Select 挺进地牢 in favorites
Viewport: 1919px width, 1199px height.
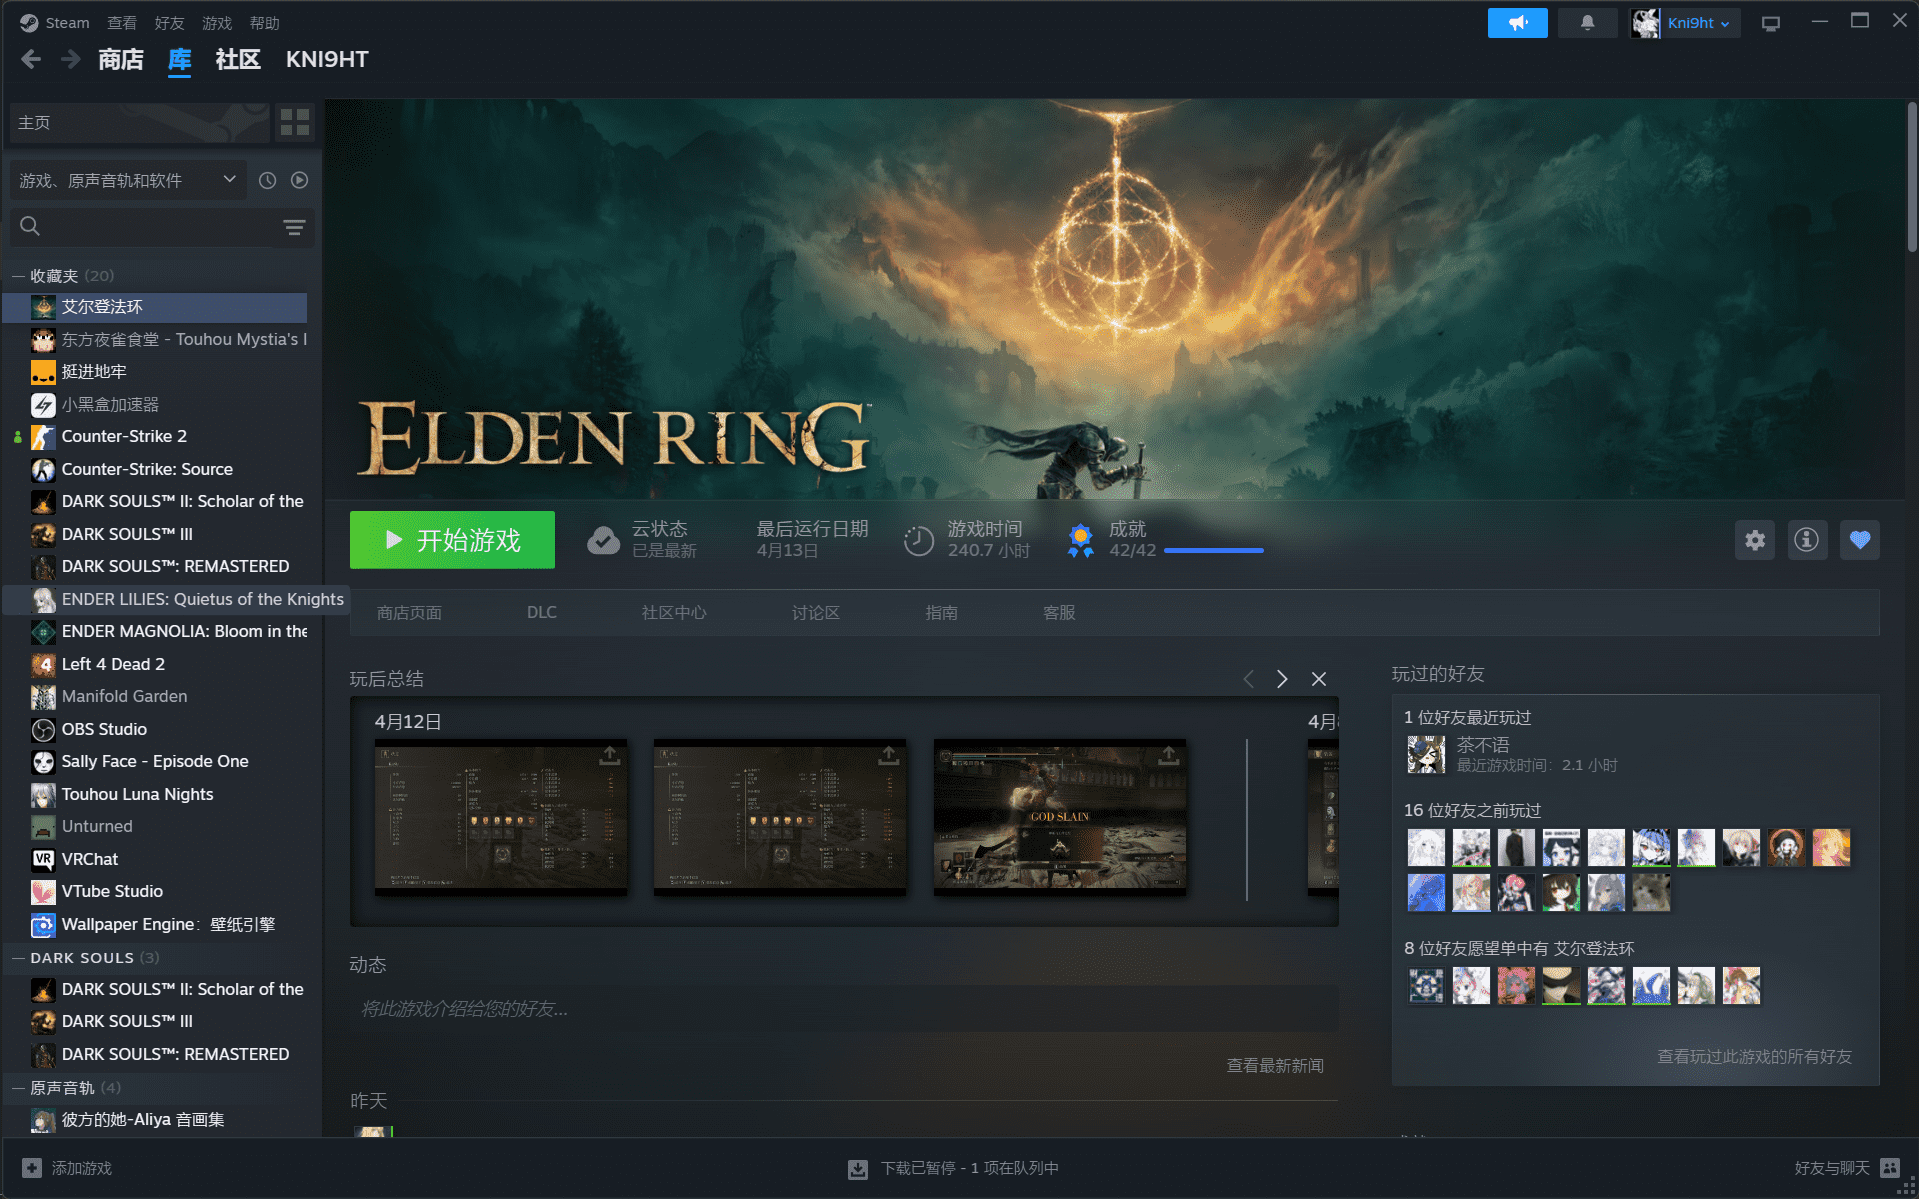coord(155,372)
